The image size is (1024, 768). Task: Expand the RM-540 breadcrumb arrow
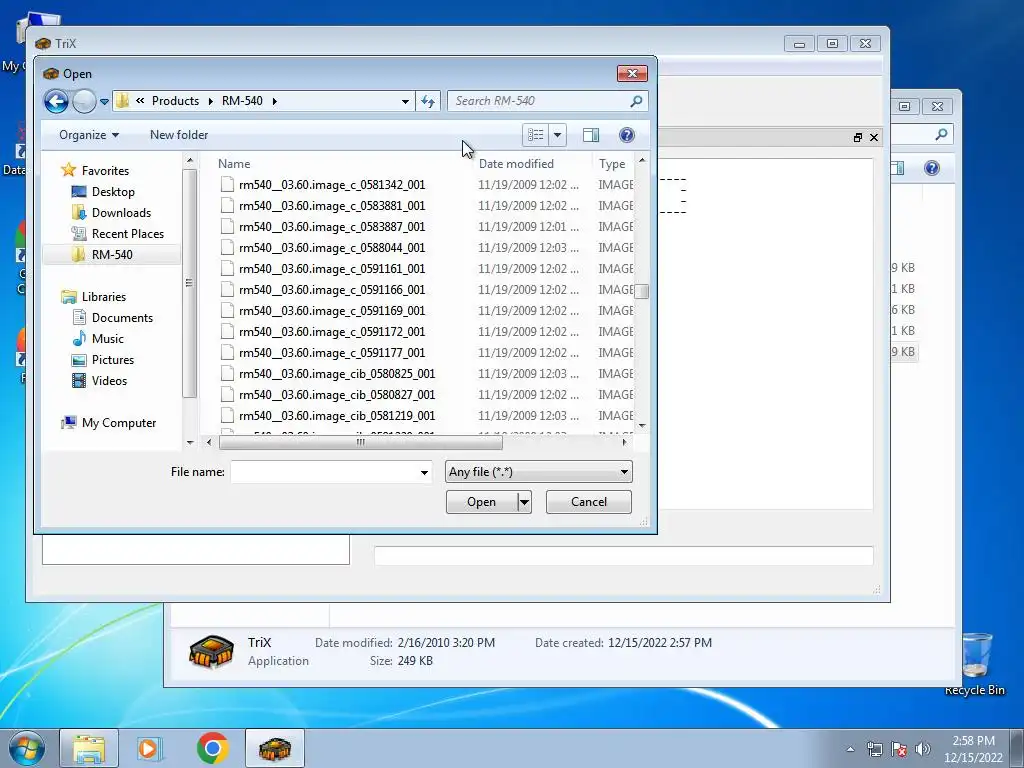pos(274,101)
